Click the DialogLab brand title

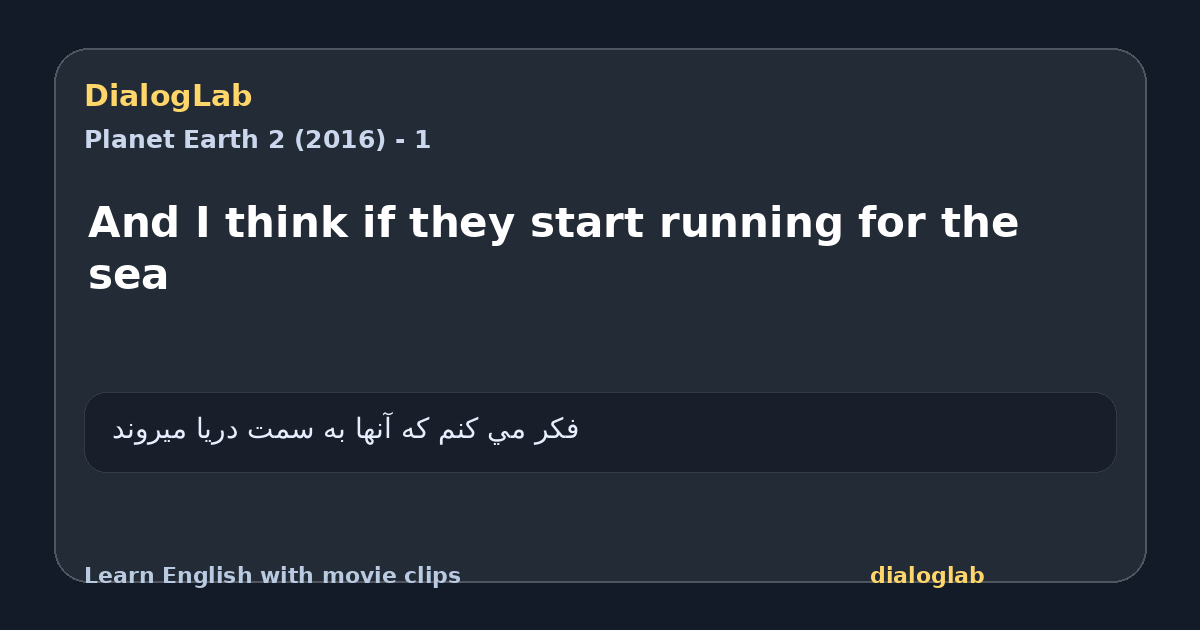click(x=168, y=97)
